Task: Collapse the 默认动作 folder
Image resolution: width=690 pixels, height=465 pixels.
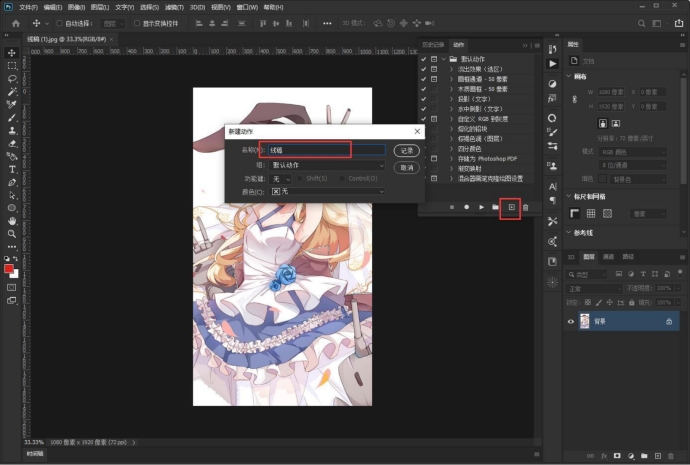Action: point(444,59)
